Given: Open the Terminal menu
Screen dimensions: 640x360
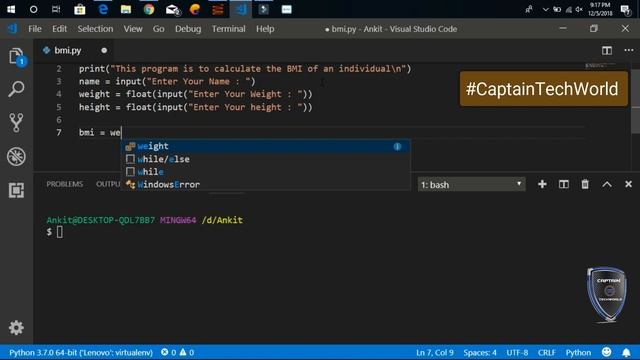Looking at the screenshot, I should click(229, 29).
